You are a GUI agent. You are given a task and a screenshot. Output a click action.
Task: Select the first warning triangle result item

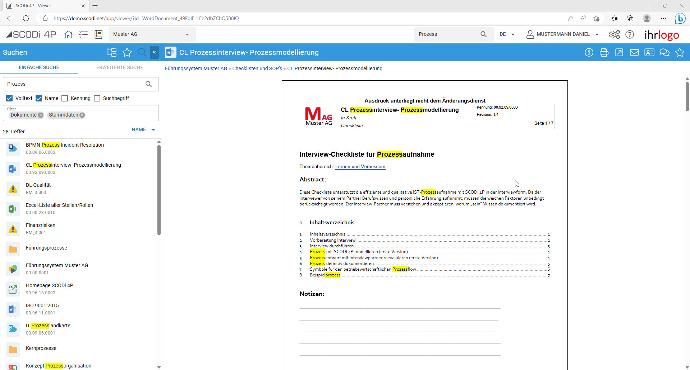[79, 188]
